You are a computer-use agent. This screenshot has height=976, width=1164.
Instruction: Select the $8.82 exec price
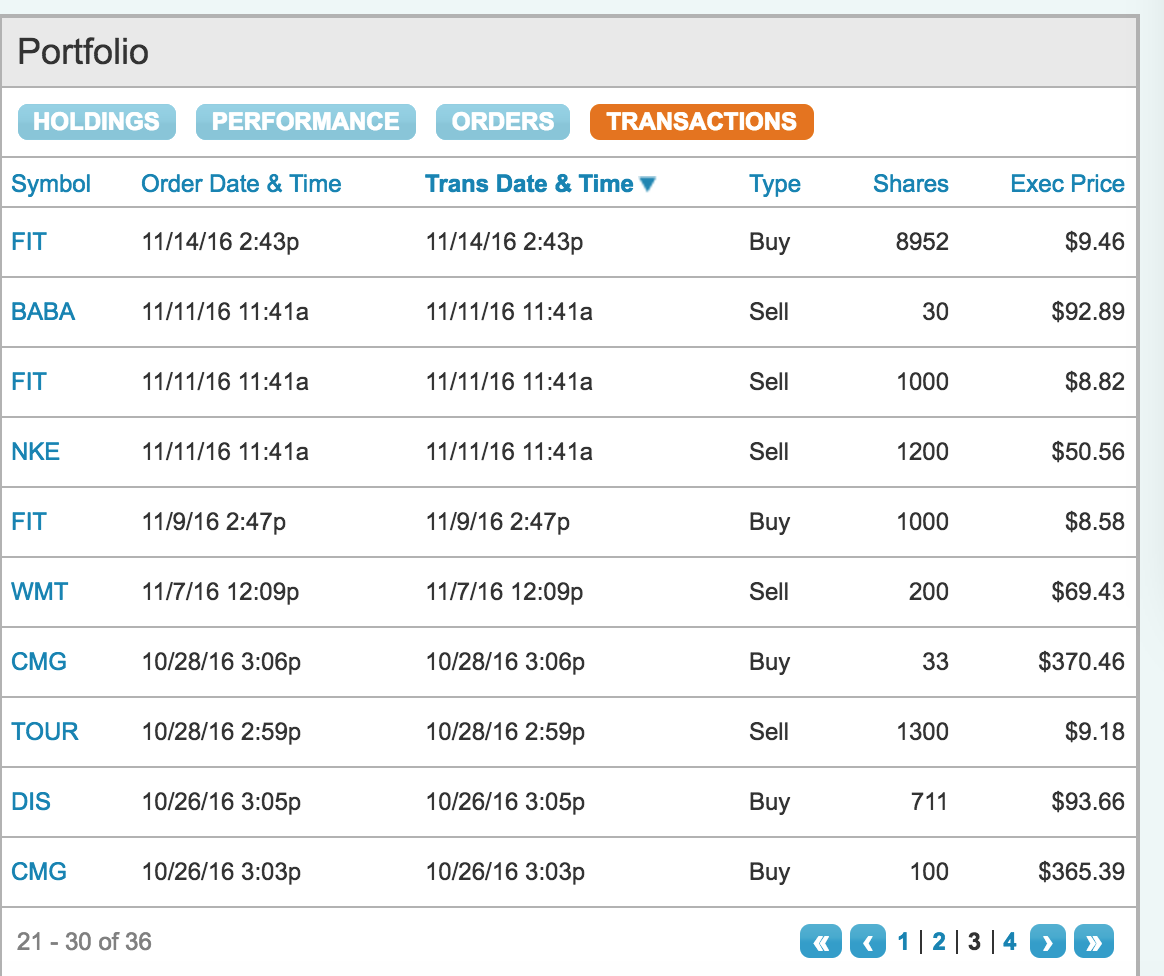coord(1094,381)
